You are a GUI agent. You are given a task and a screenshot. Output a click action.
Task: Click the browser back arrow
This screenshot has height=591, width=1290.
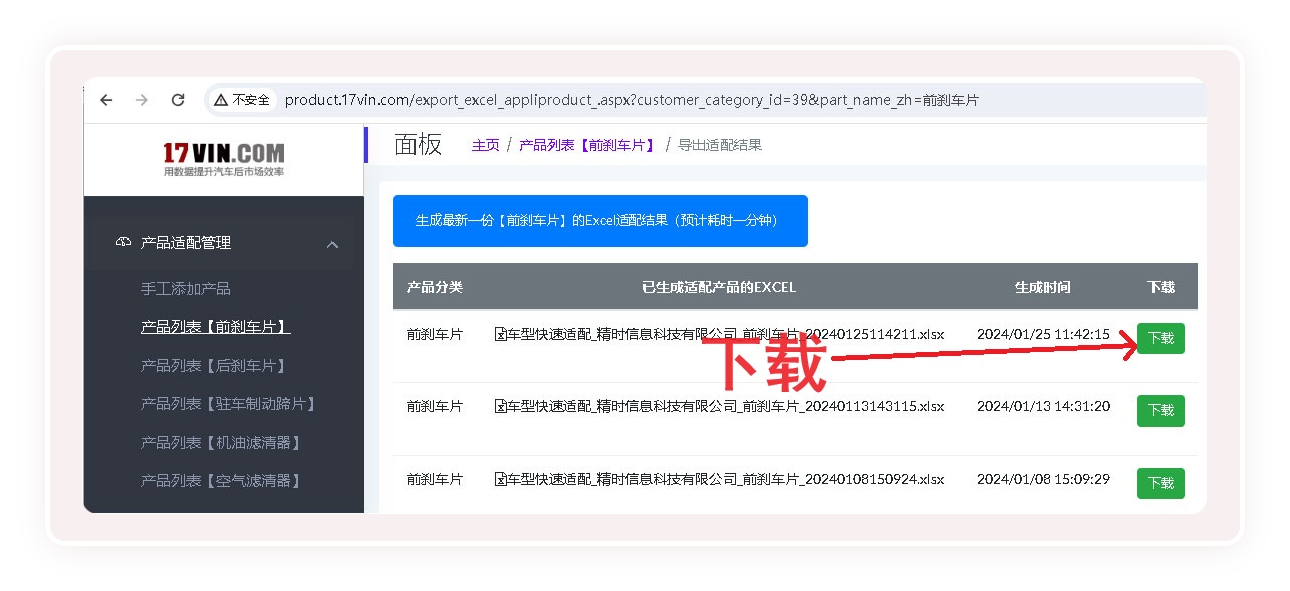click(x=106, y=100)
